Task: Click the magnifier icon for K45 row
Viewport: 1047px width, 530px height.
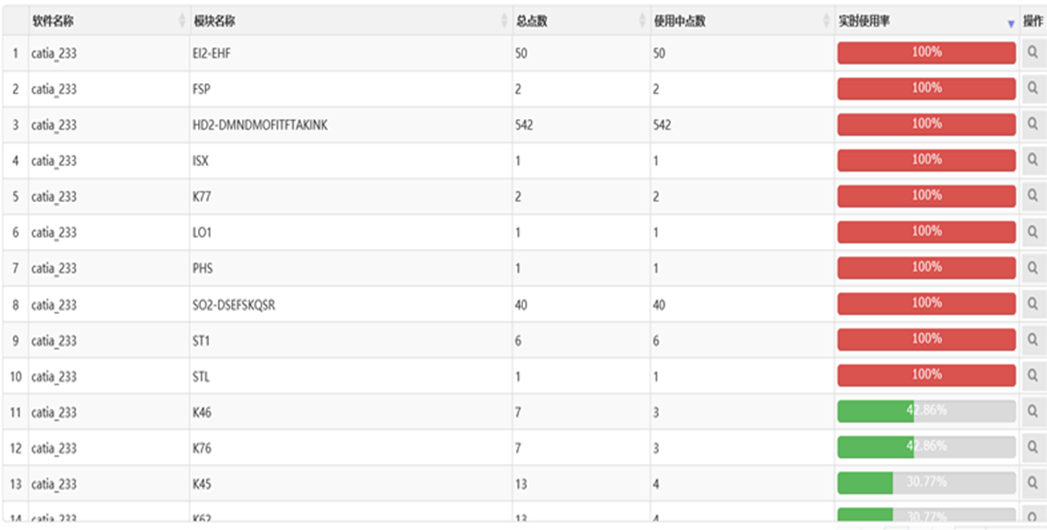Action: tap(1033, 484)
